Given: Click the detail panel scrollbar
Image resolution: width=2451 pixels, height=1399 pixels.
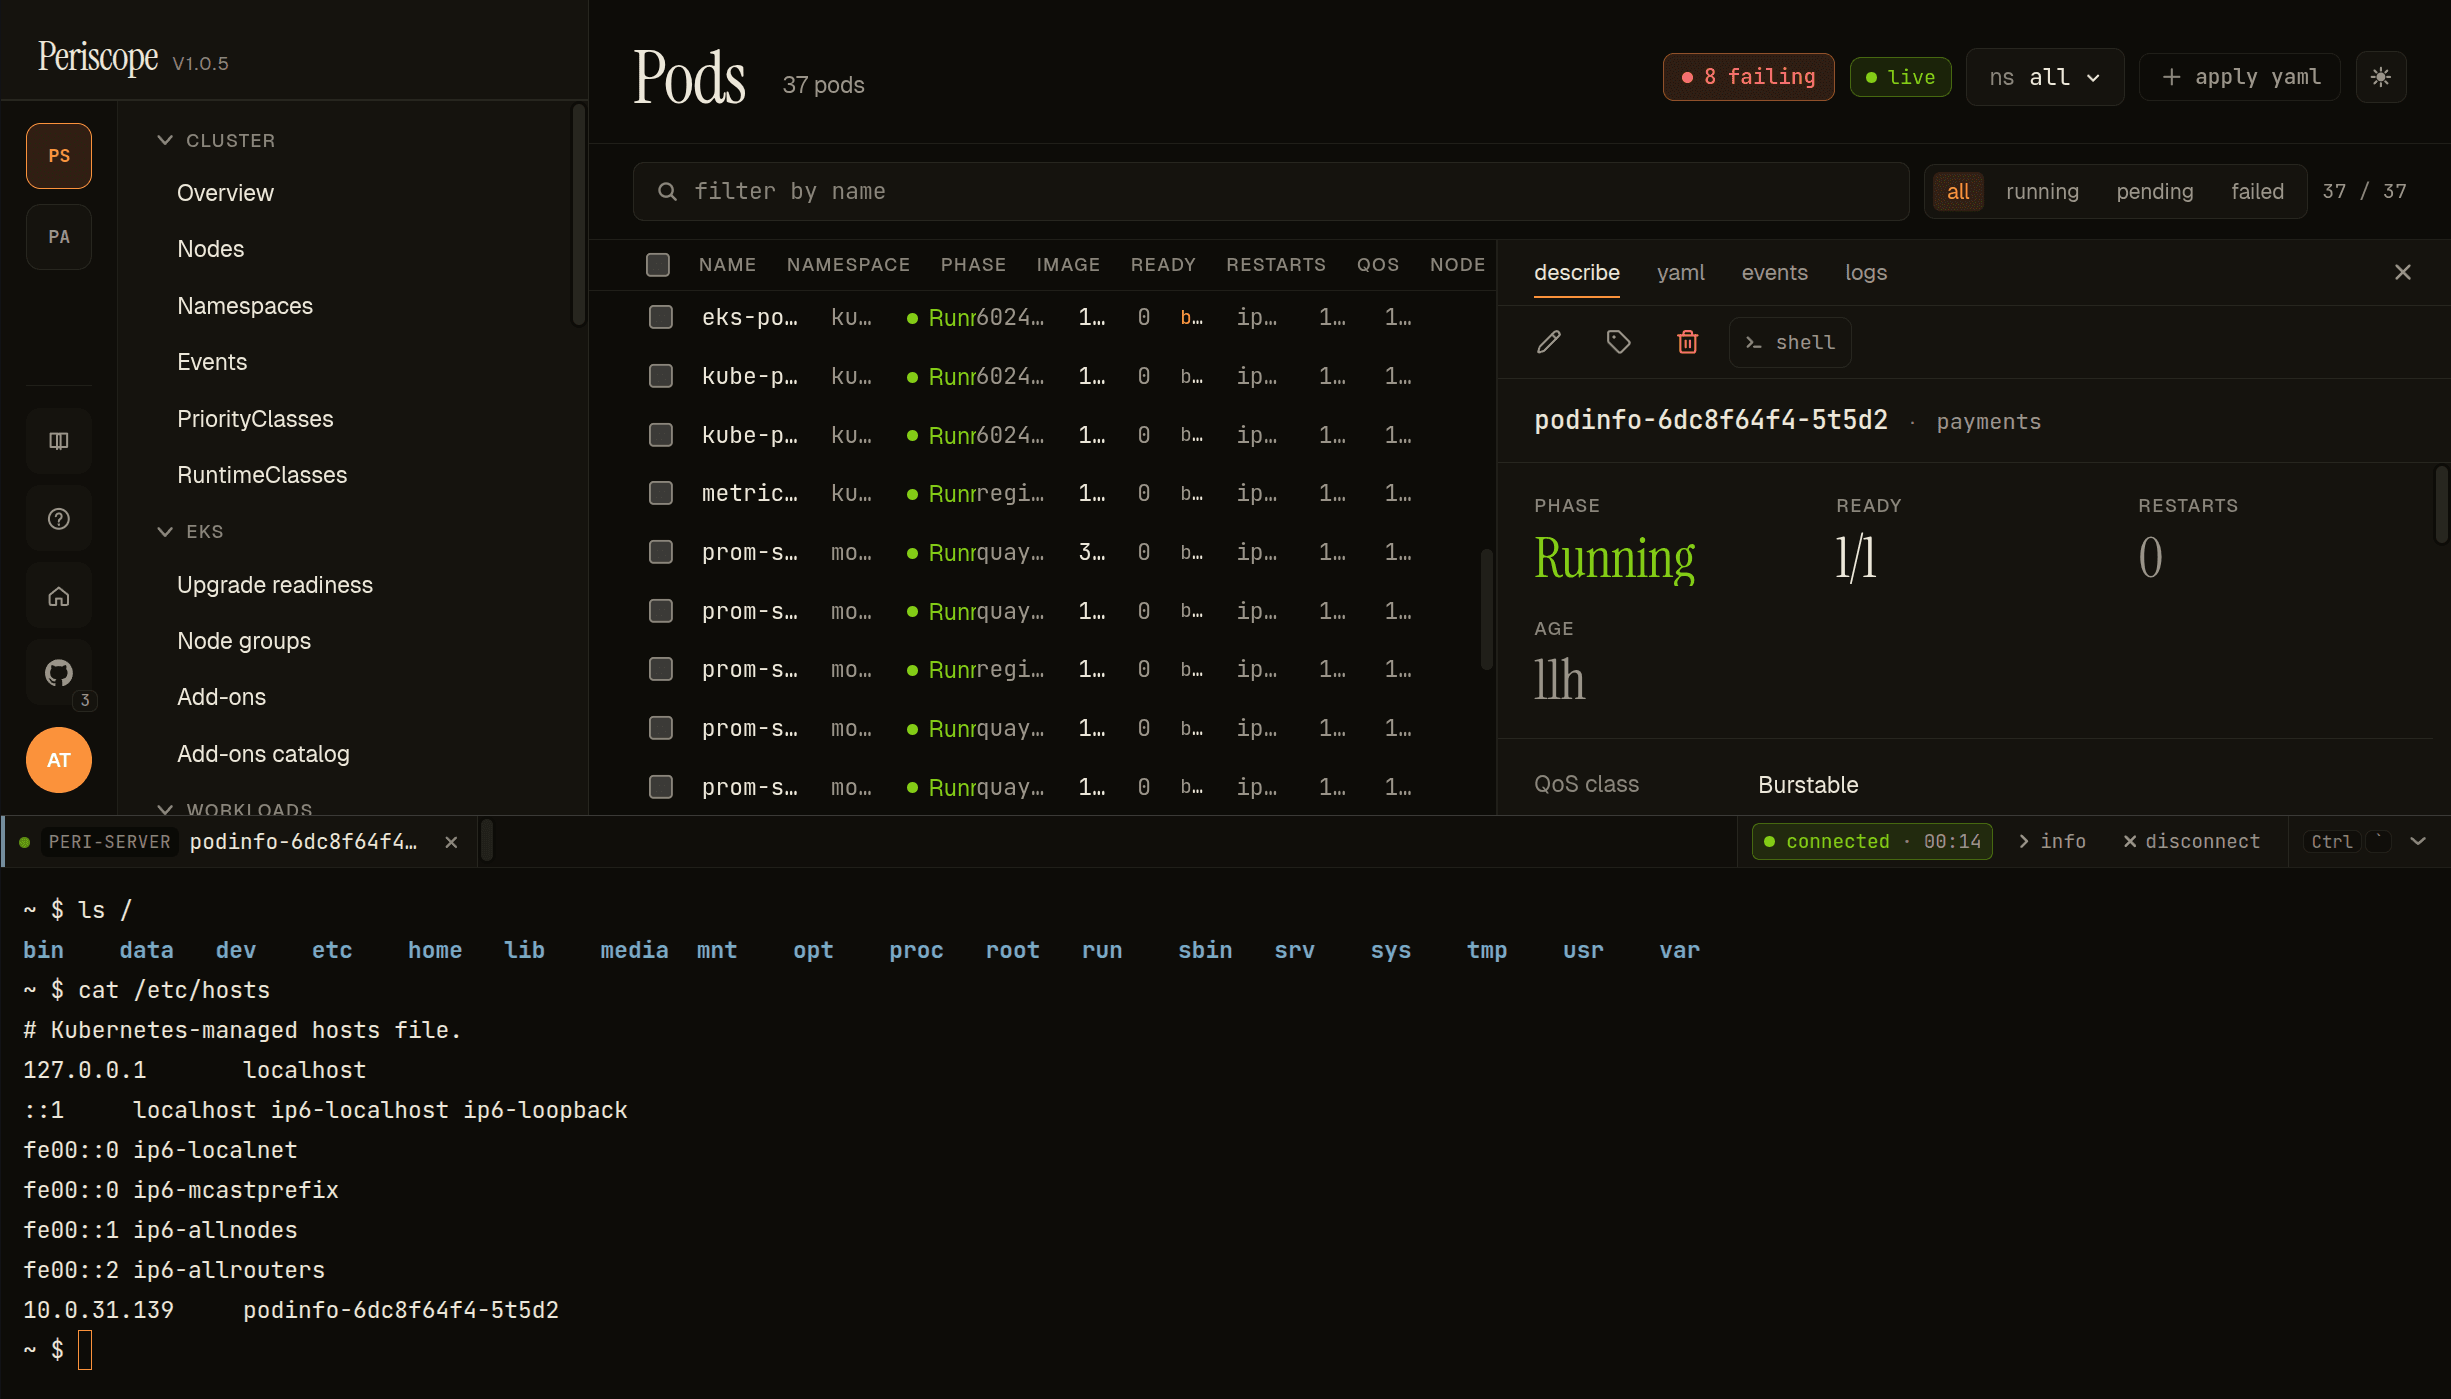Looking at the screenshot, I should tap(2441, 504).
